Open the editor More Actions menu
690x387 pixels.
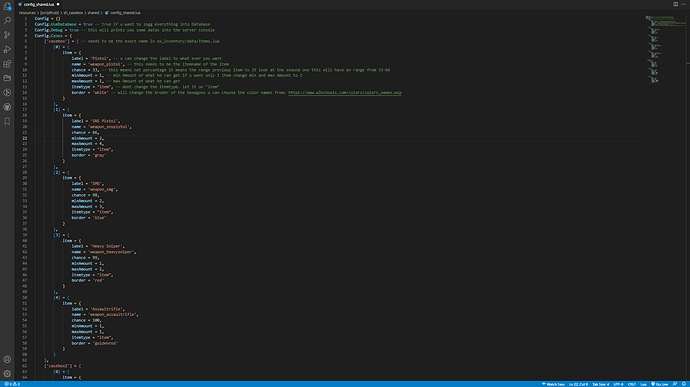[x=683, y=4]
